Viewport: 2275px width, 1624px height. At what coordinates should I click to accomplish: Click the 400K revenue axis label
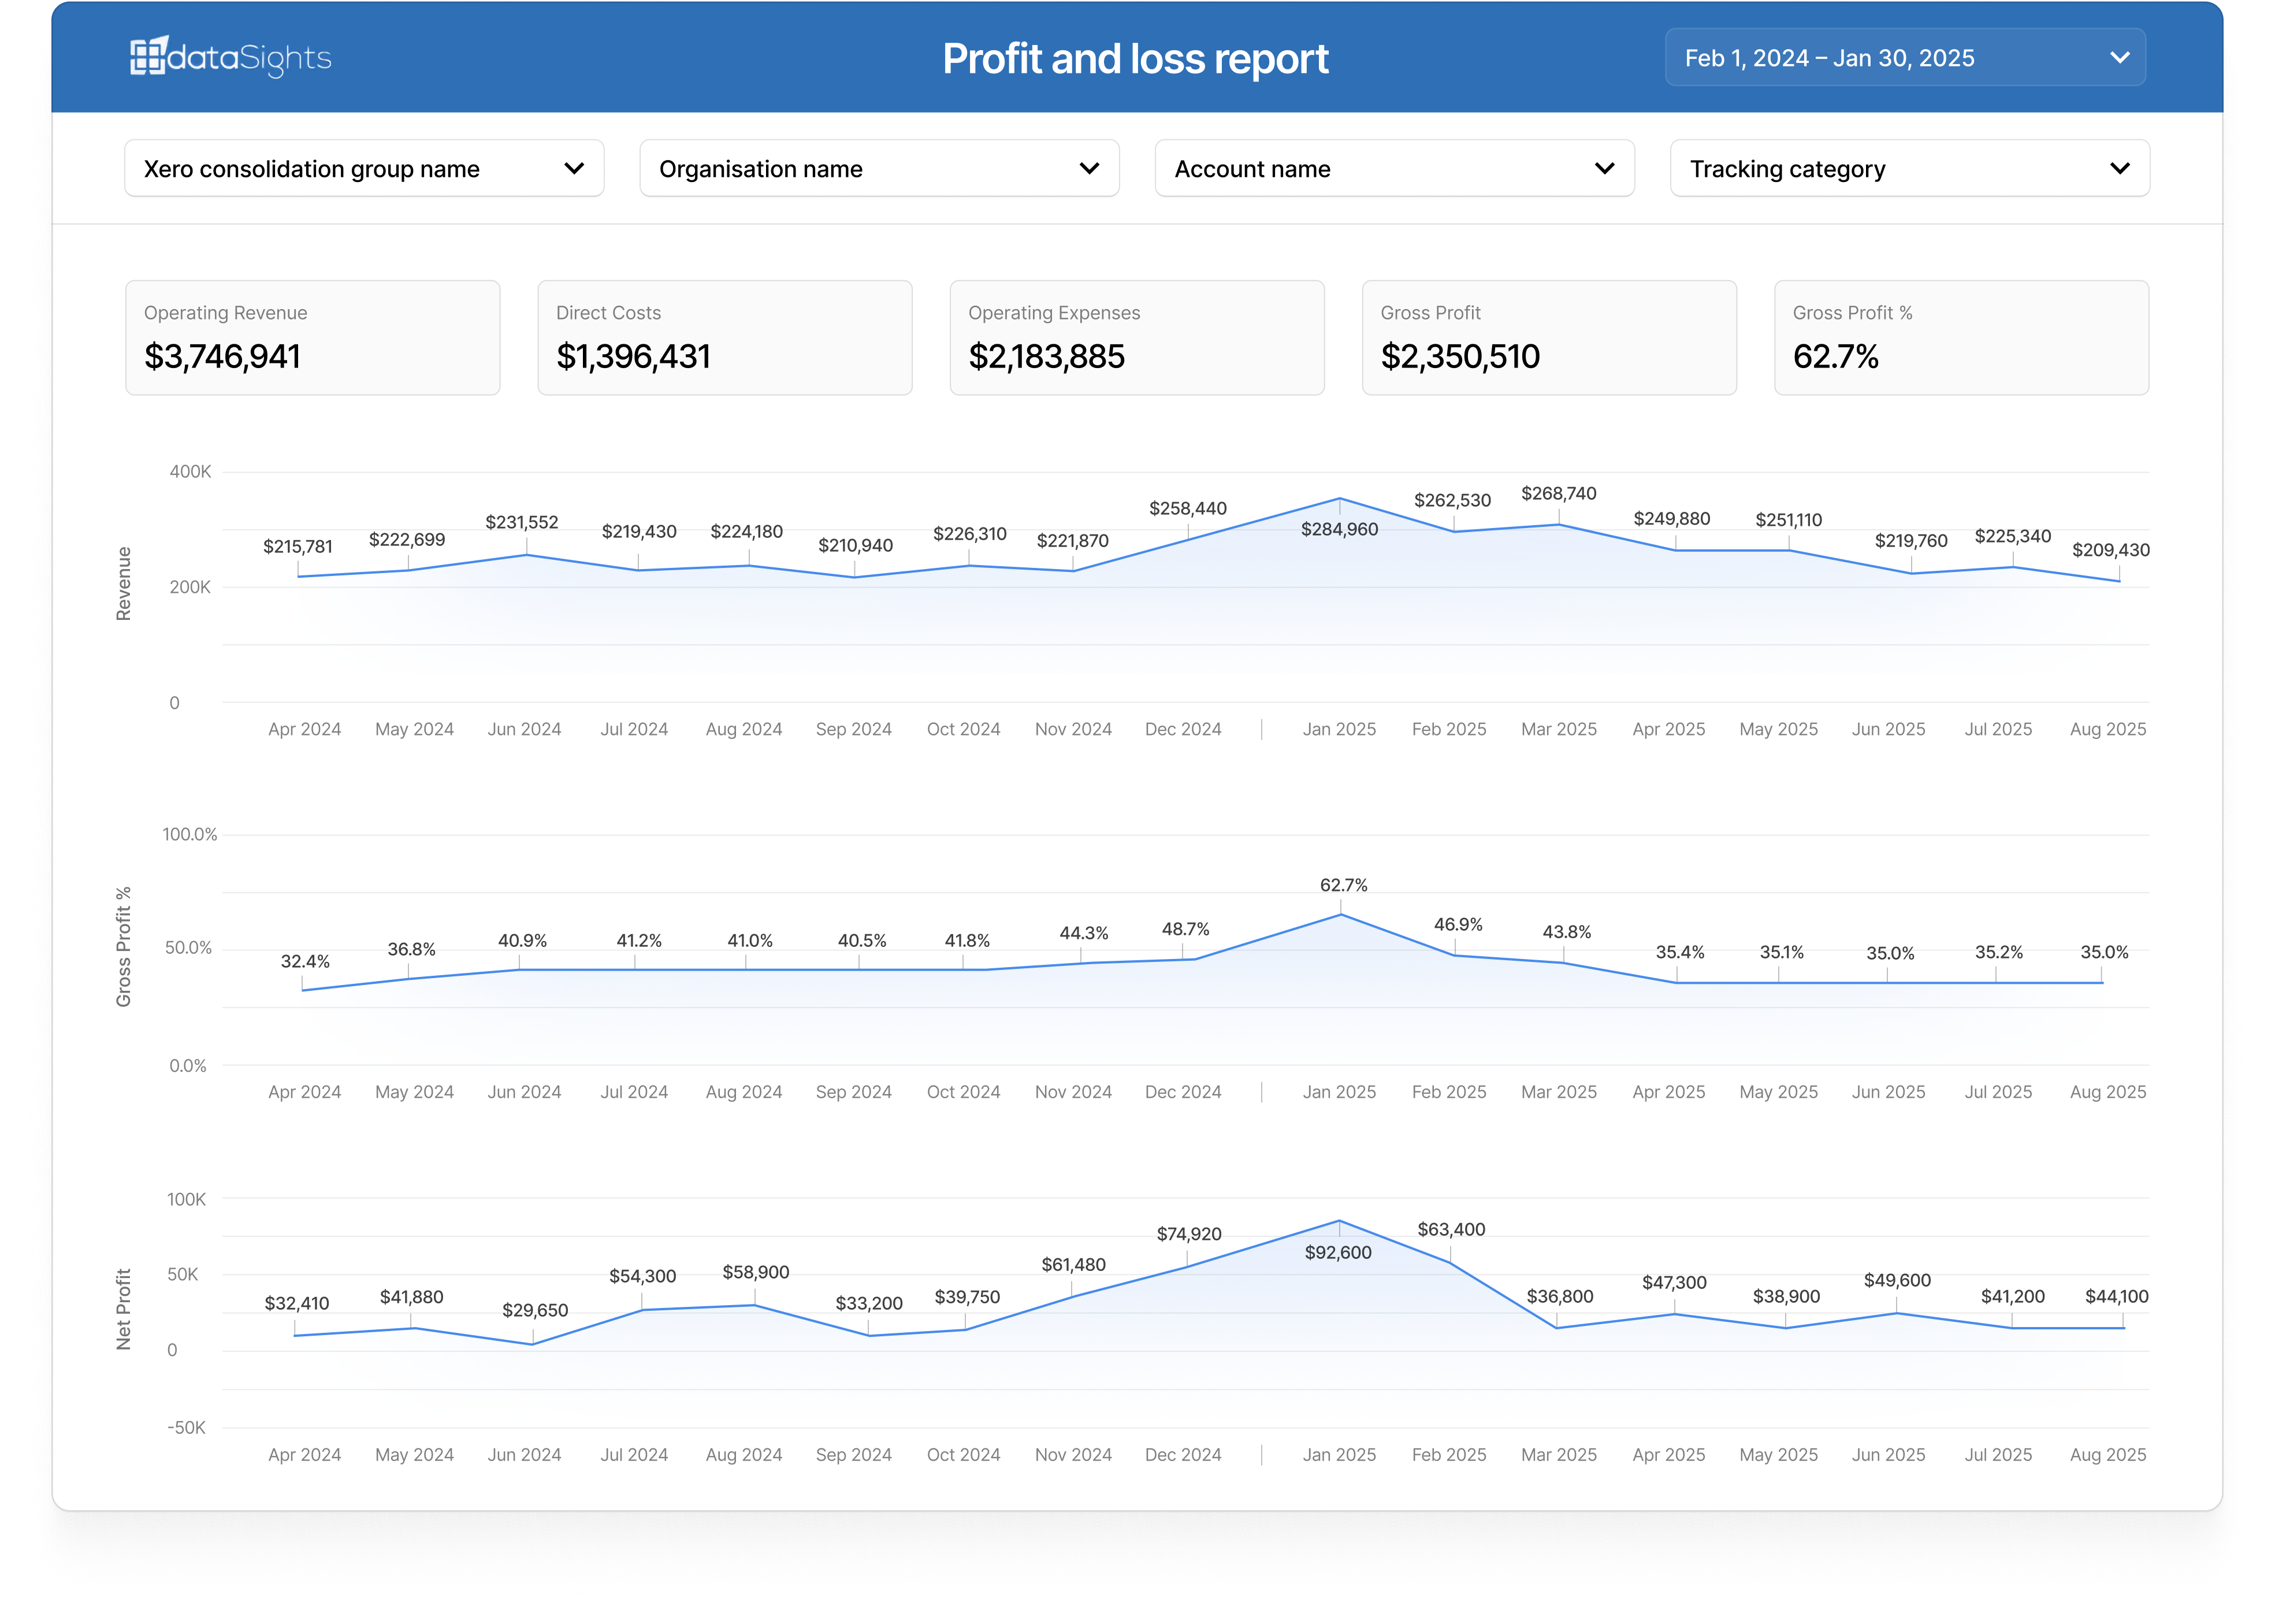point(190,471)
